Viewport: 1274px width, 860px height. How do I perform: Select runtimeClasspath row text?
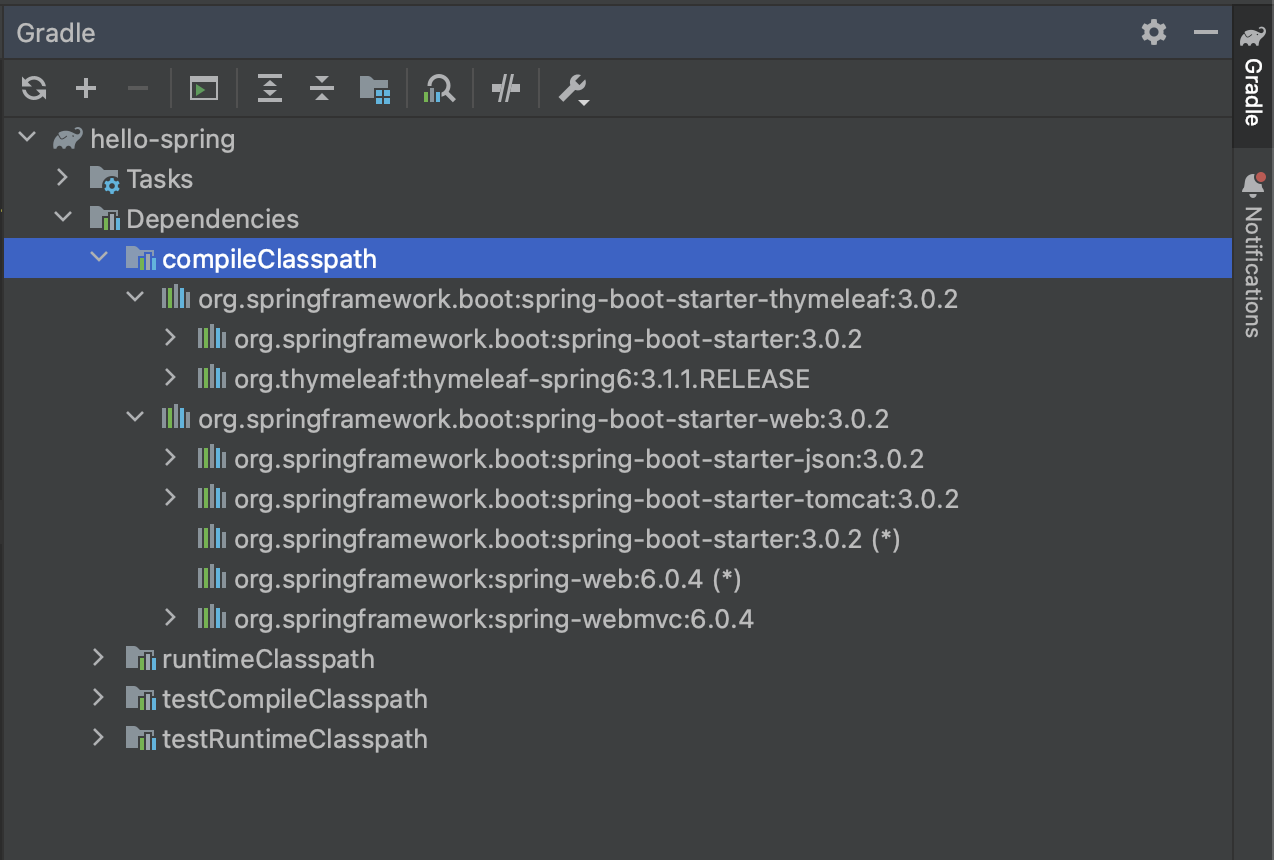269,659
